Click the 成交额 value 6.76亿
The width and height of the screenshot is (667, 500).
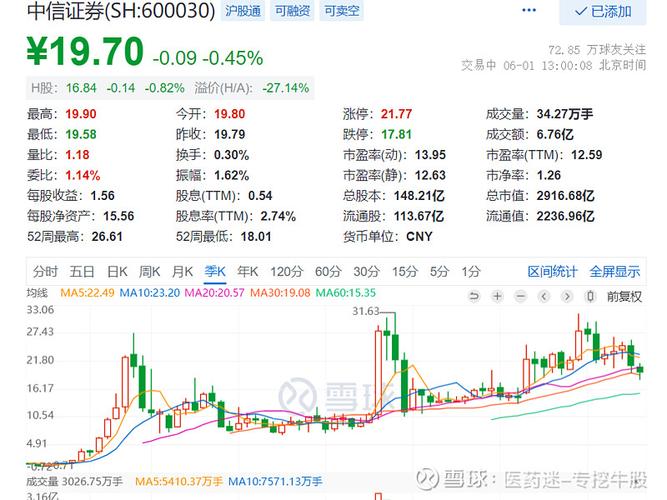coord(555,134)
